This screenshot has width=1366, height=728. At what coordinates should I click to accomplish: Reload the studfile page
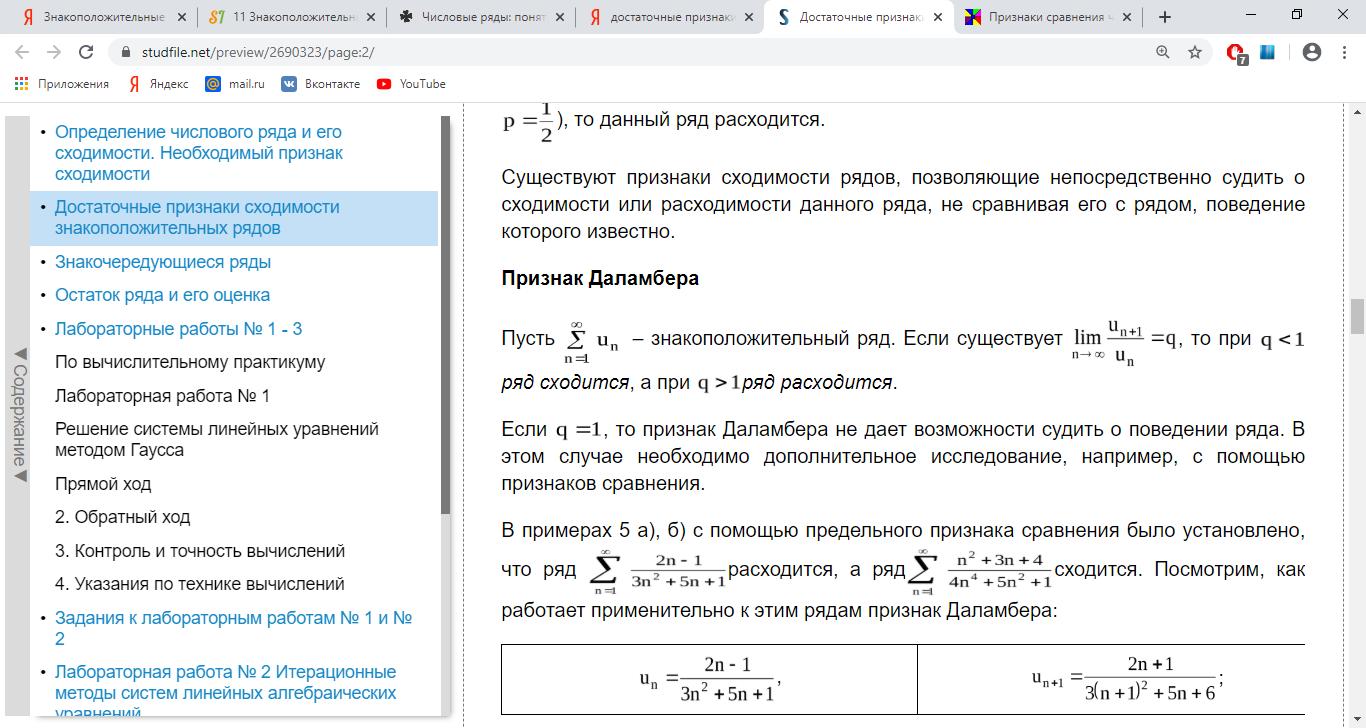coord(86,52)
